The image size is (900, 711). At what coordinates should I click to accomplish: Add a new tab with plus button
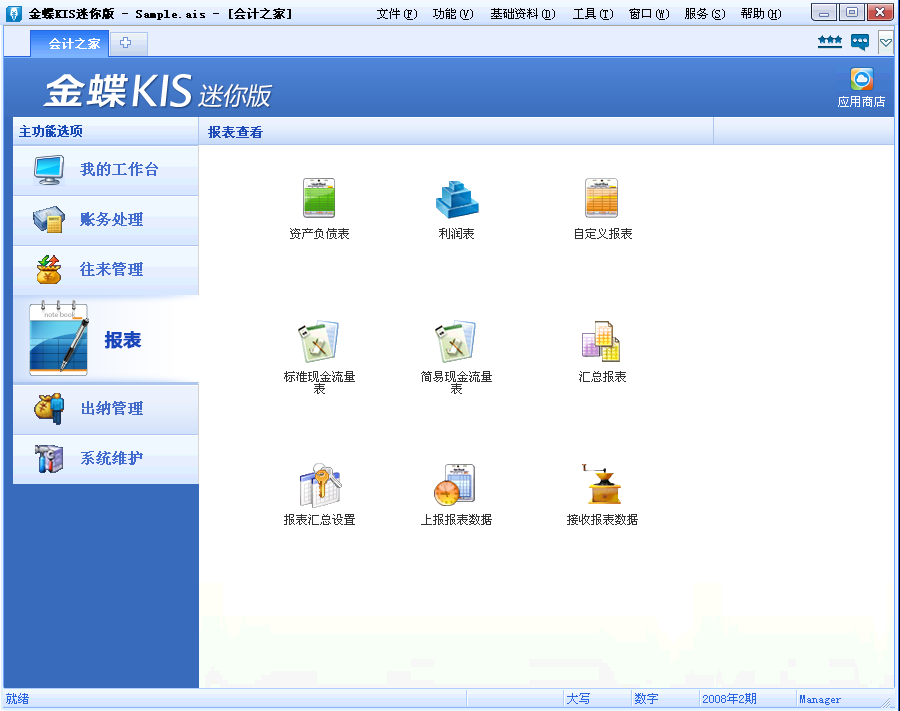point(126,43)
